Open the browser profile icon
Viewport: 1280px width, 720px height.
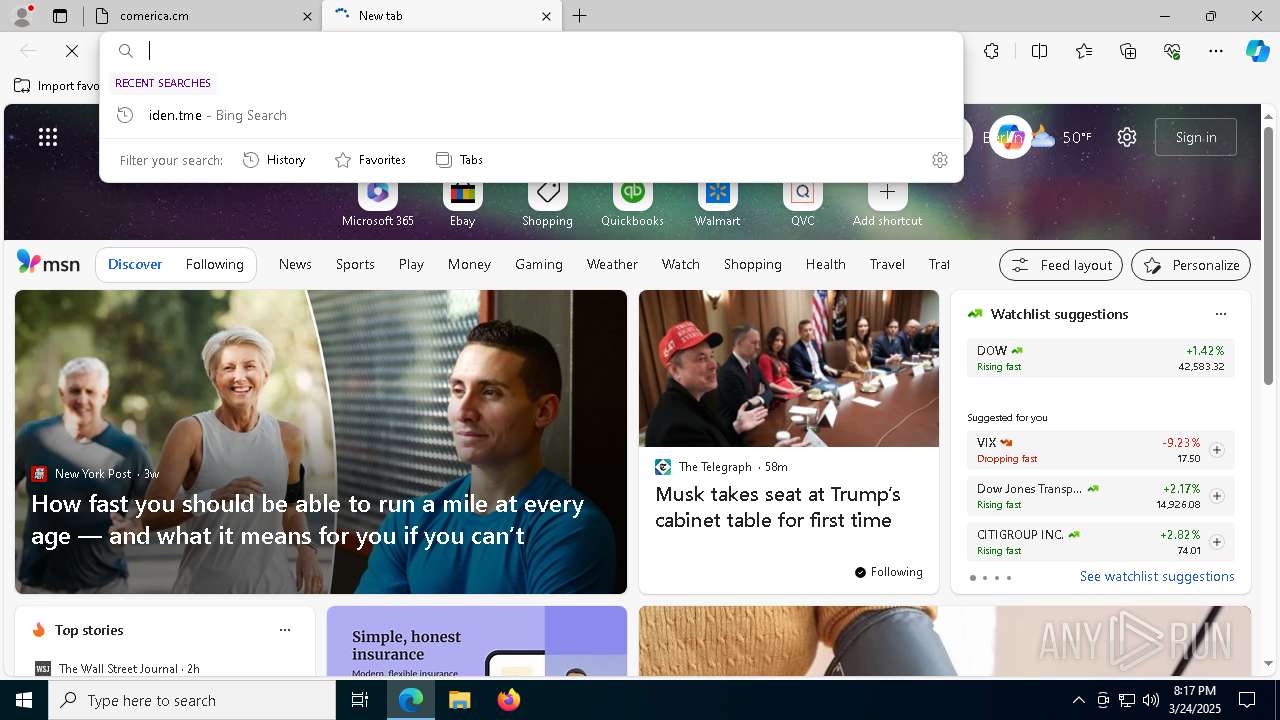click(x=22, y=15)
